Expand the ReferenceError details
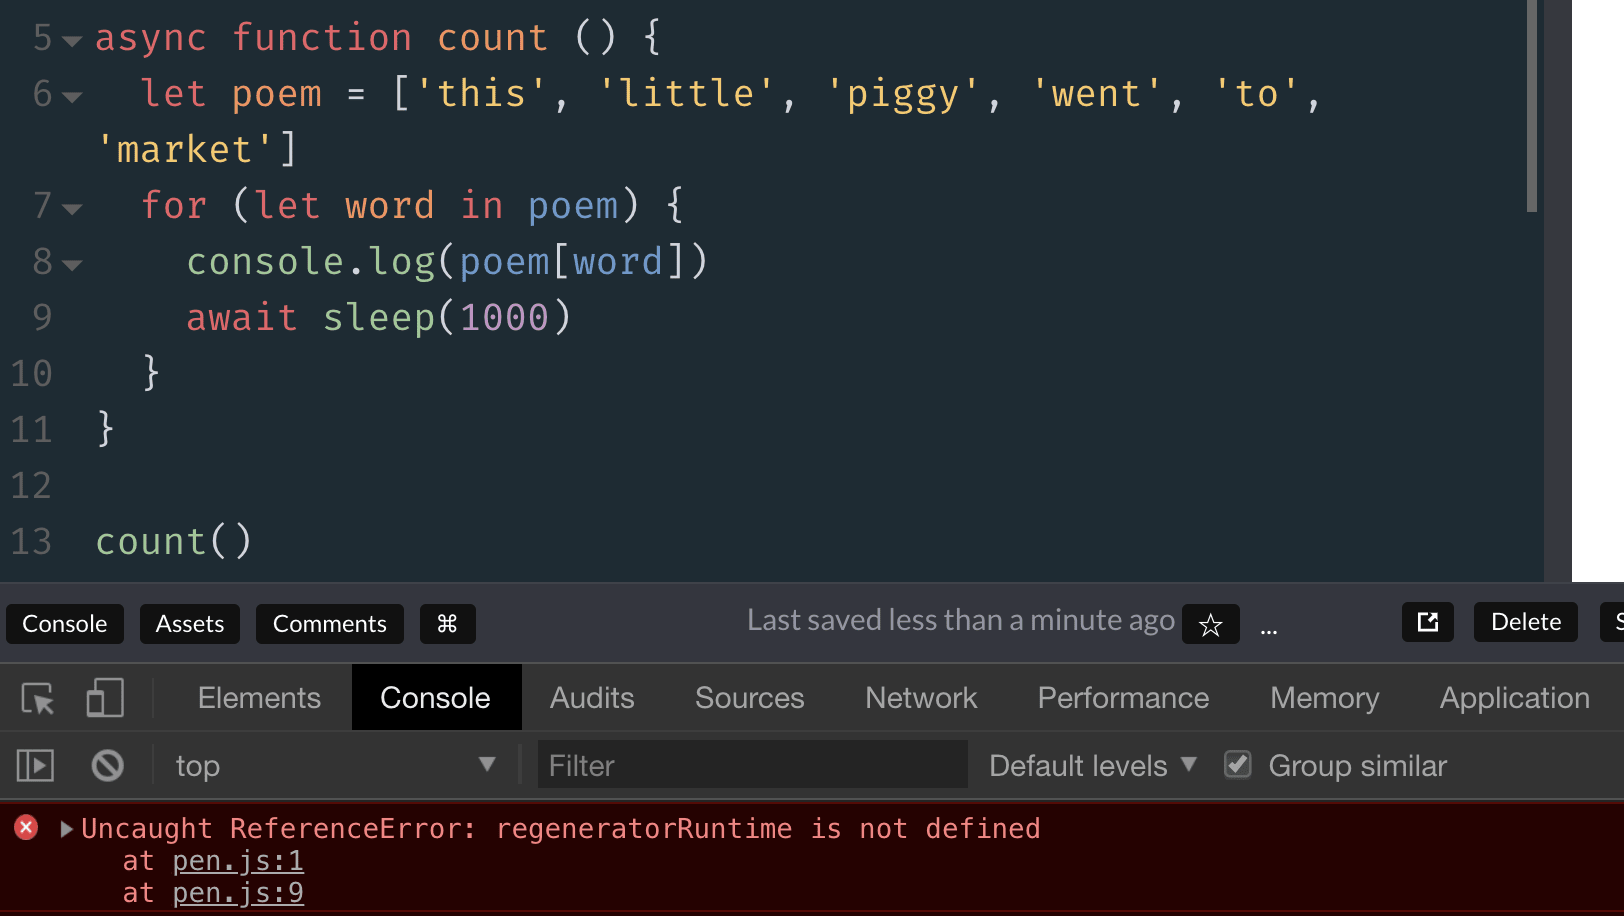 point(66,828)
